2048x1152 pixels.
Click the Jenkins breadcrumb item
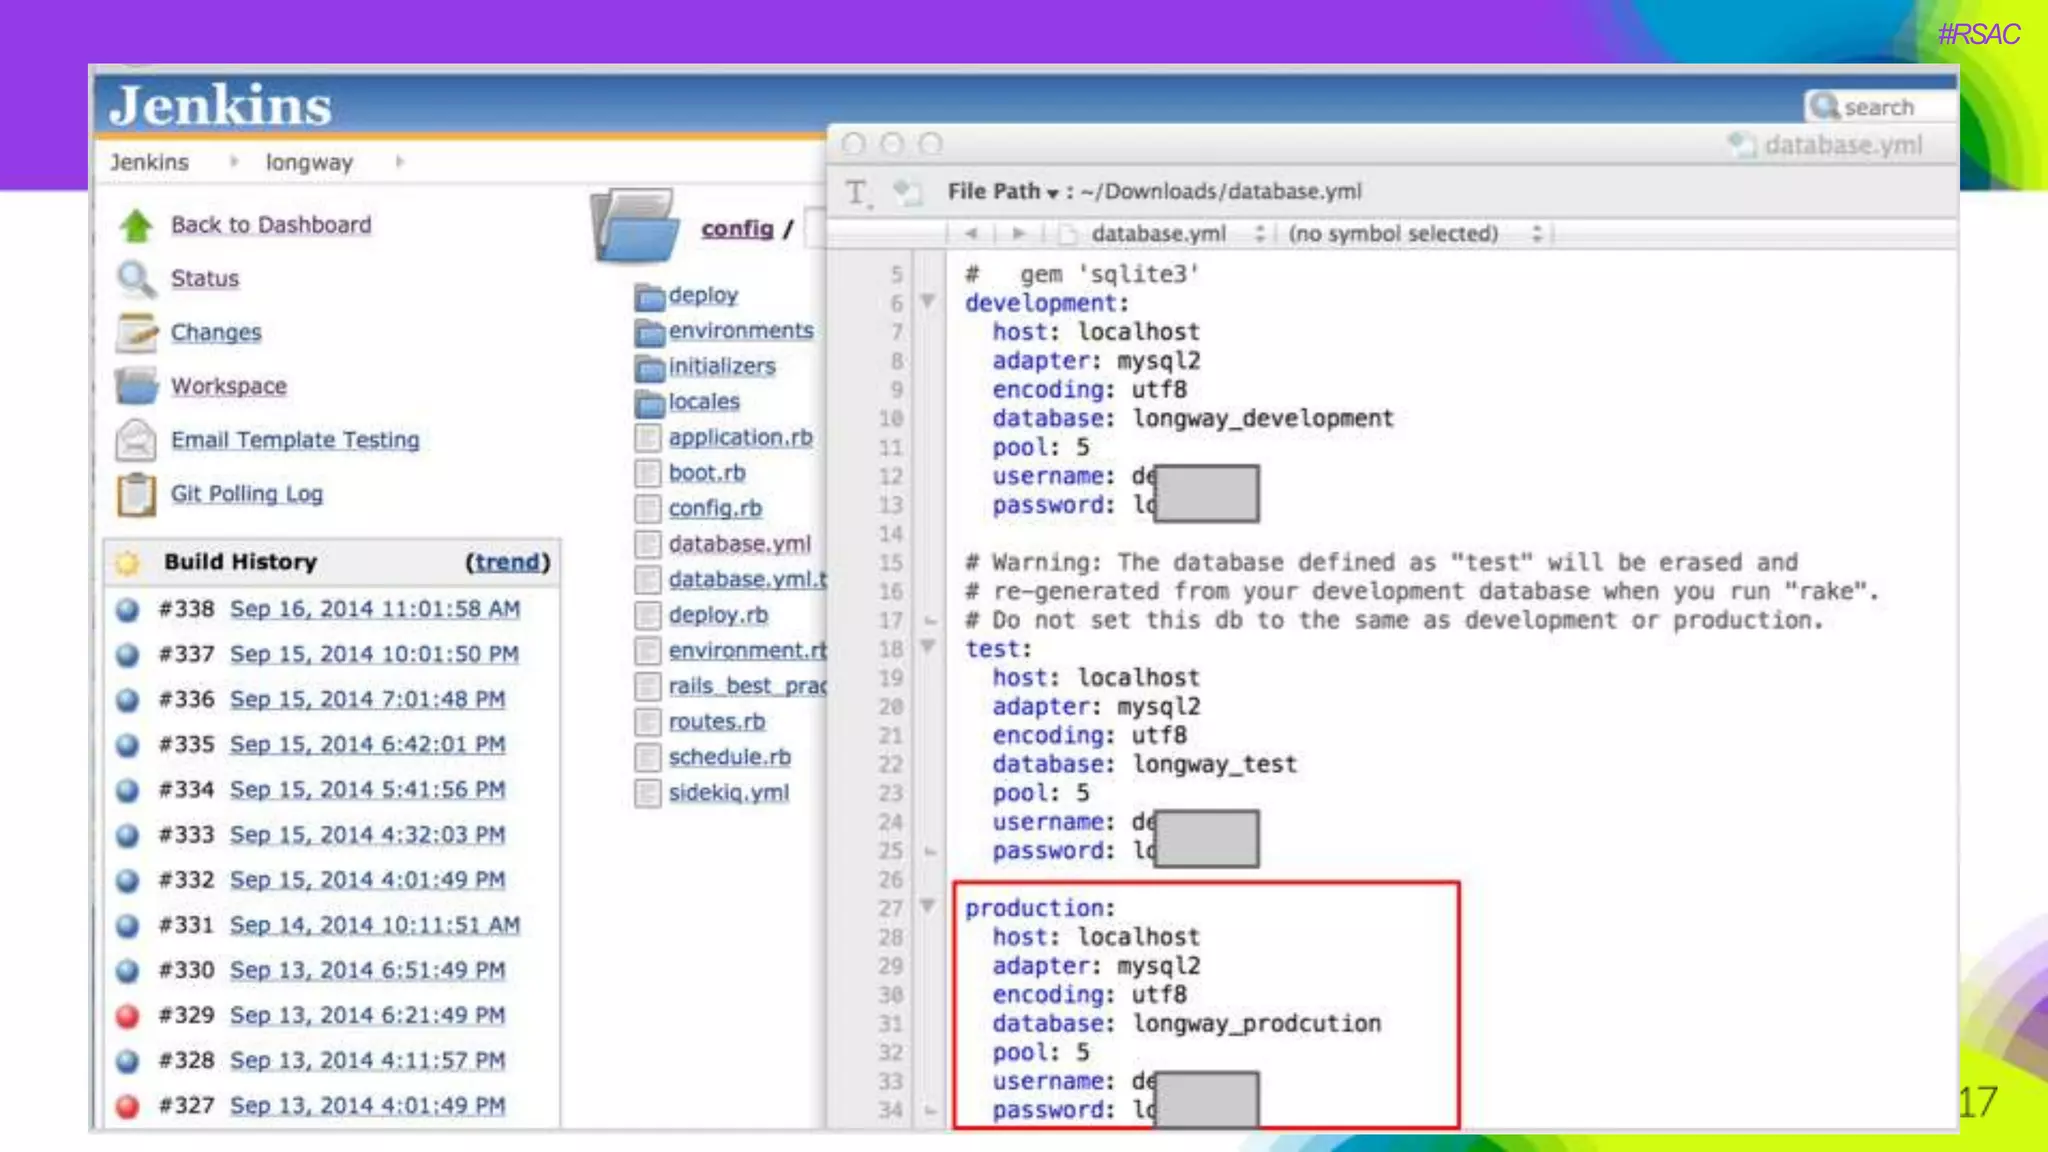coord(149,162)
